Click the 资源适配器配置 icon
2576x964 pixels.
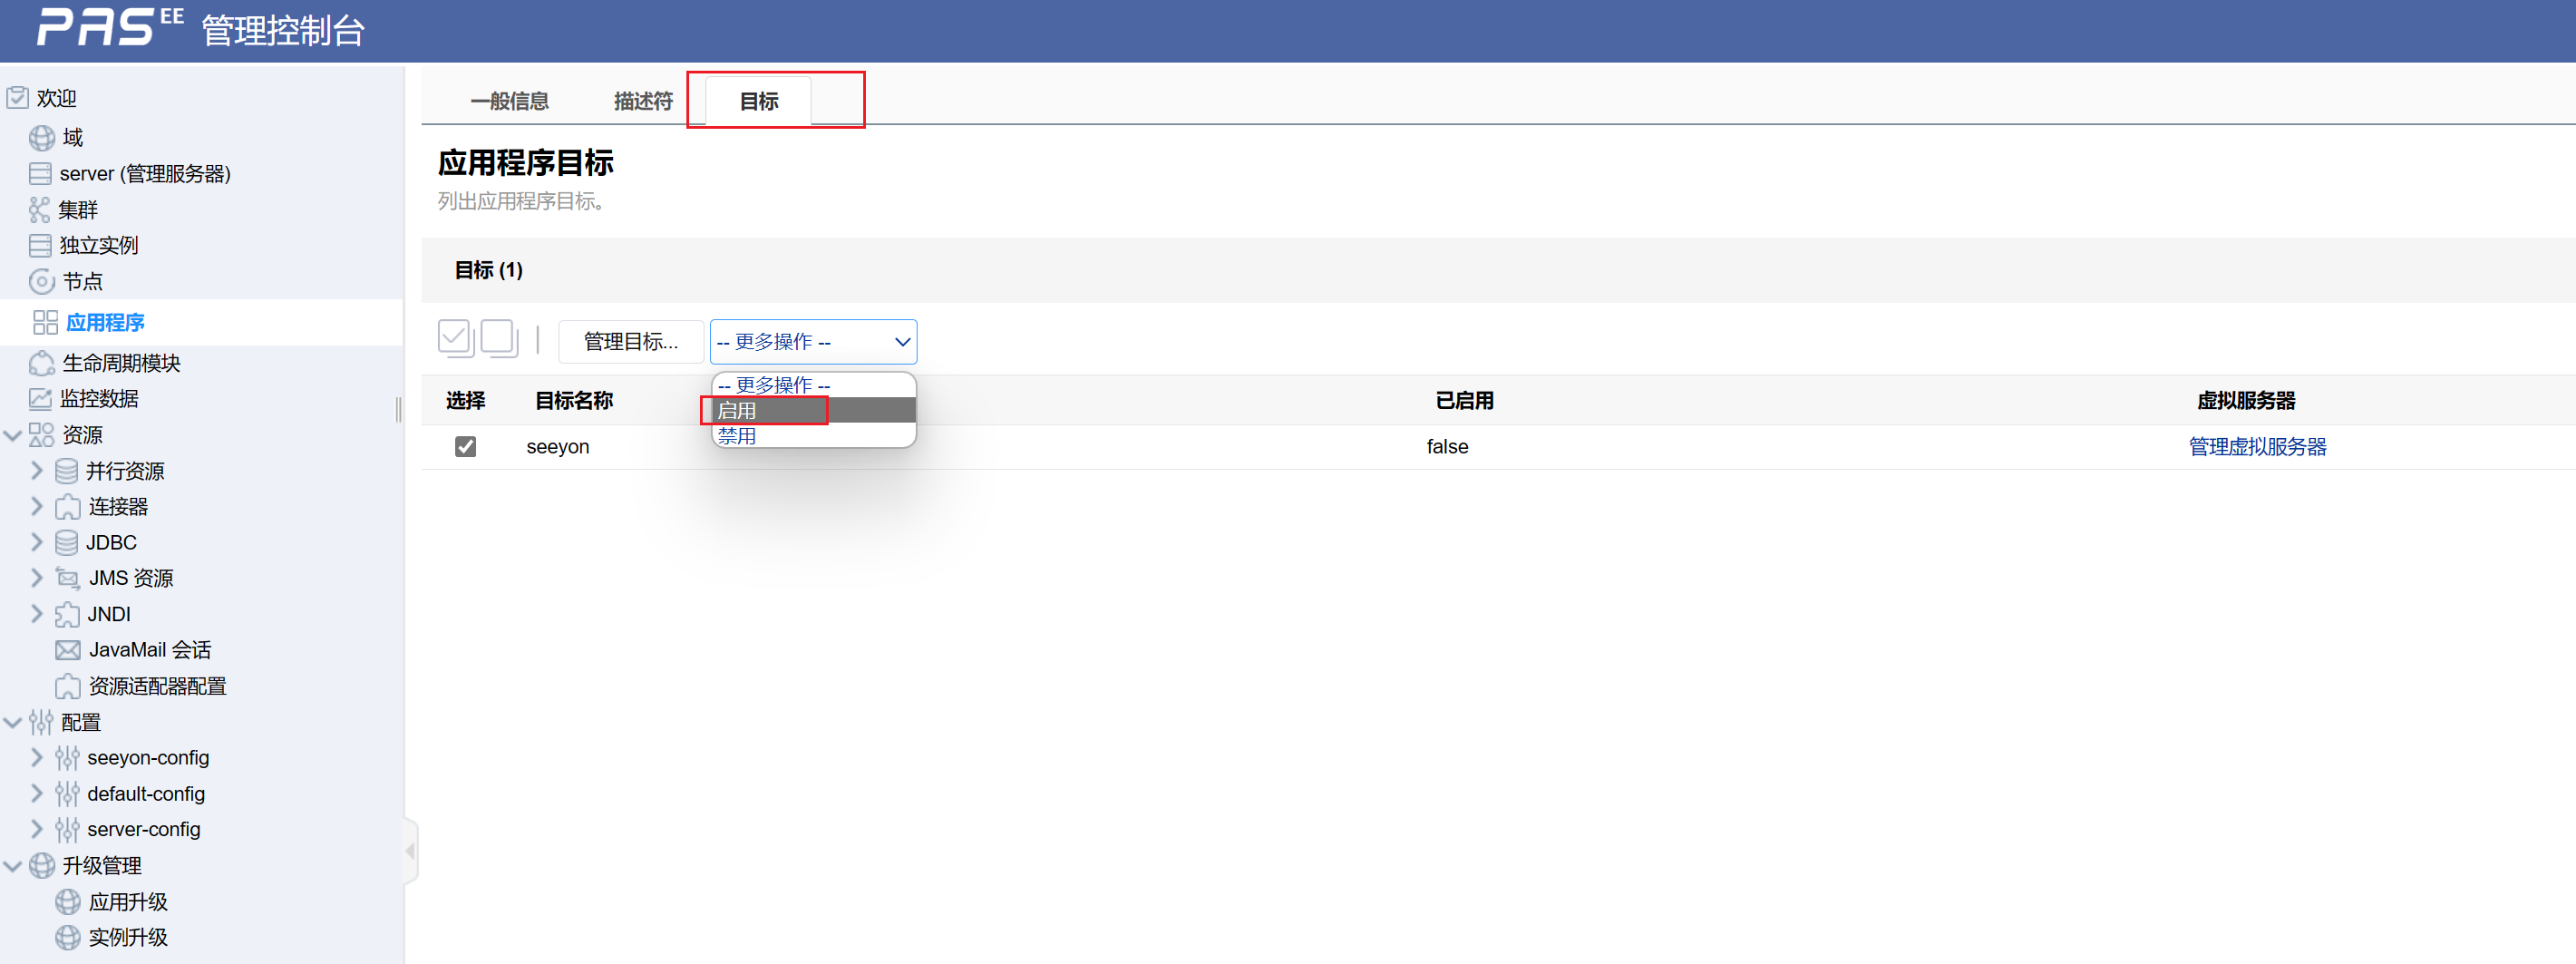pos(68,686)
